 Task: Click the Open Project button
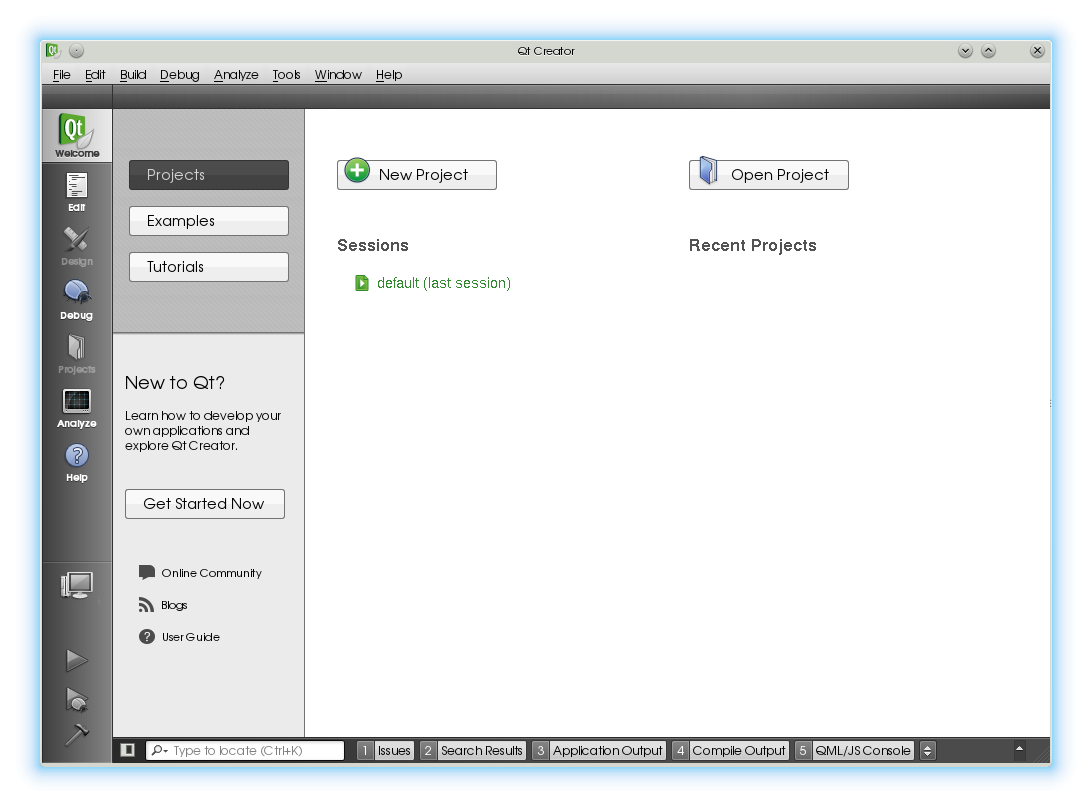769,175
